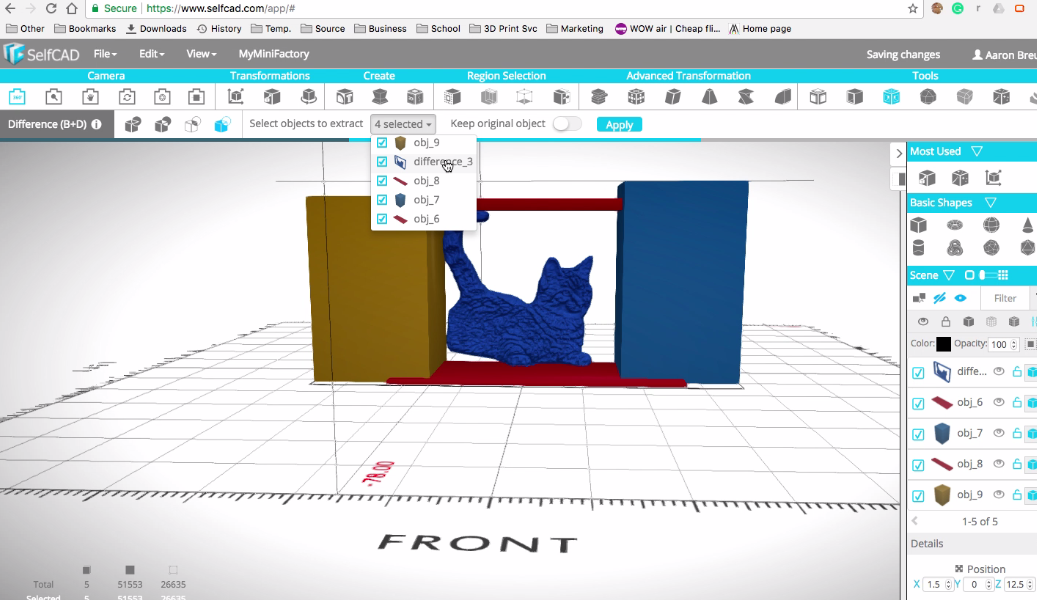This screenshot has width=1037, height=600.
Task: Click the black Color swatch
Action: (x=944, y=344)
